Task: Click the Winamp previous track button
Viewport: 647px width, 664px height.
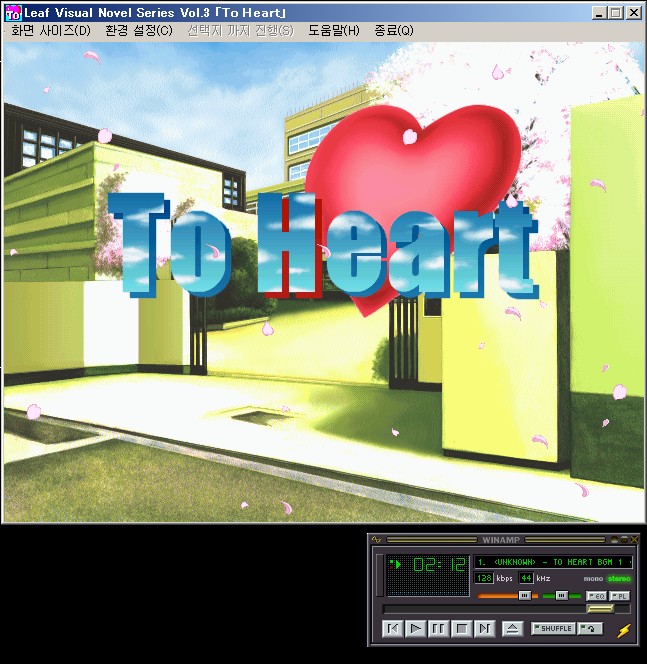Action: (393, 628)
